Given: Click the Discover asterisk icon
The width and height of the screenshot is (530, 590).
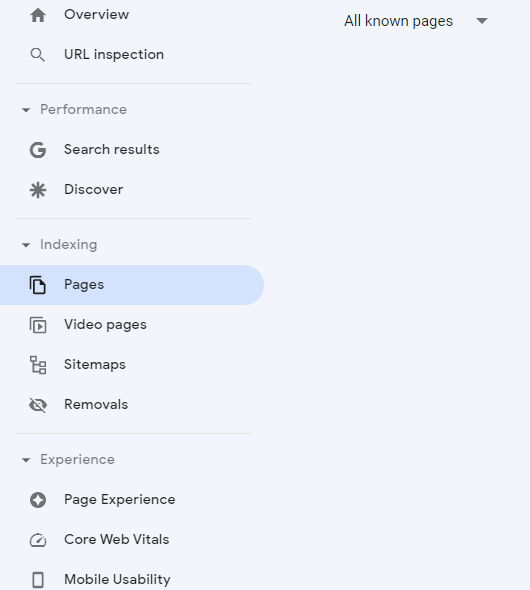Looking at the screenshot, I should click(38, 190).
